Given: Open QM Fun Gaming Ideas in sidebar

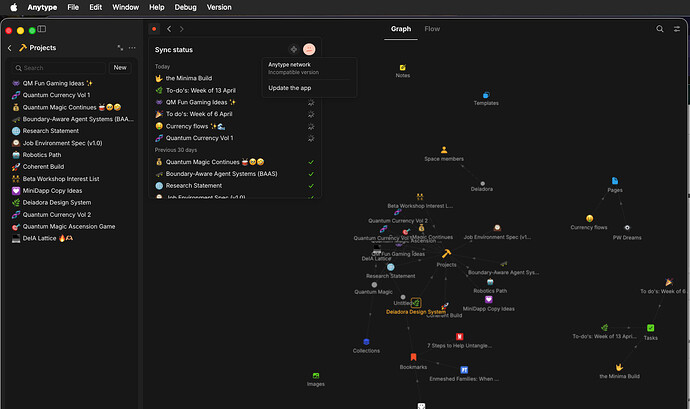Looking at the screenshot, I should click(73, 83).
